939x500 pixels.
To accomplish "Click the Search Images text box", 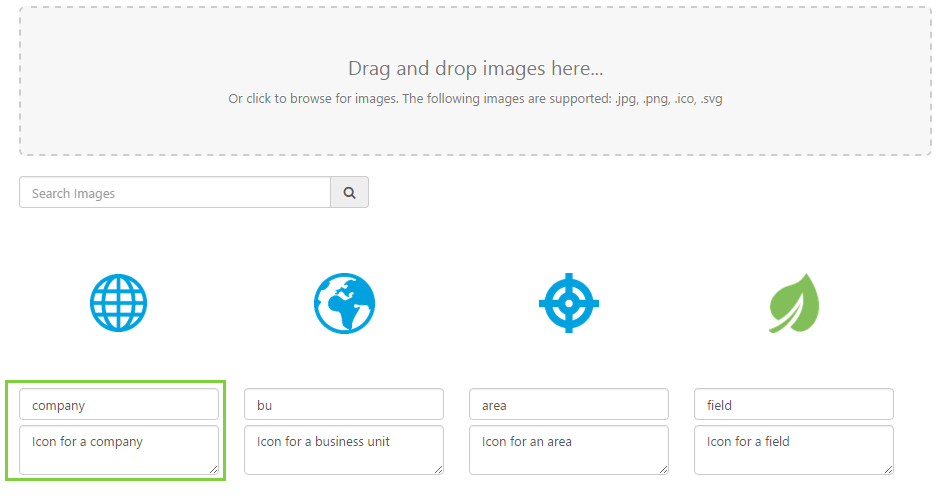I will tap(175, 193).
